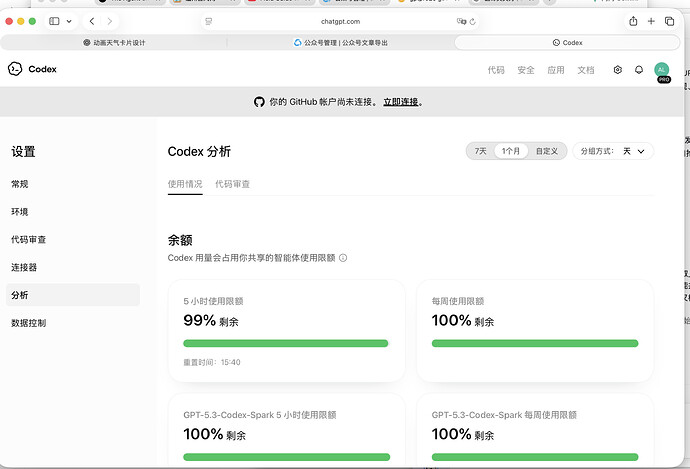Viewport: 690px width, 469px height.
Task: Open 文档 in top navigation
Action: [586, 70]
